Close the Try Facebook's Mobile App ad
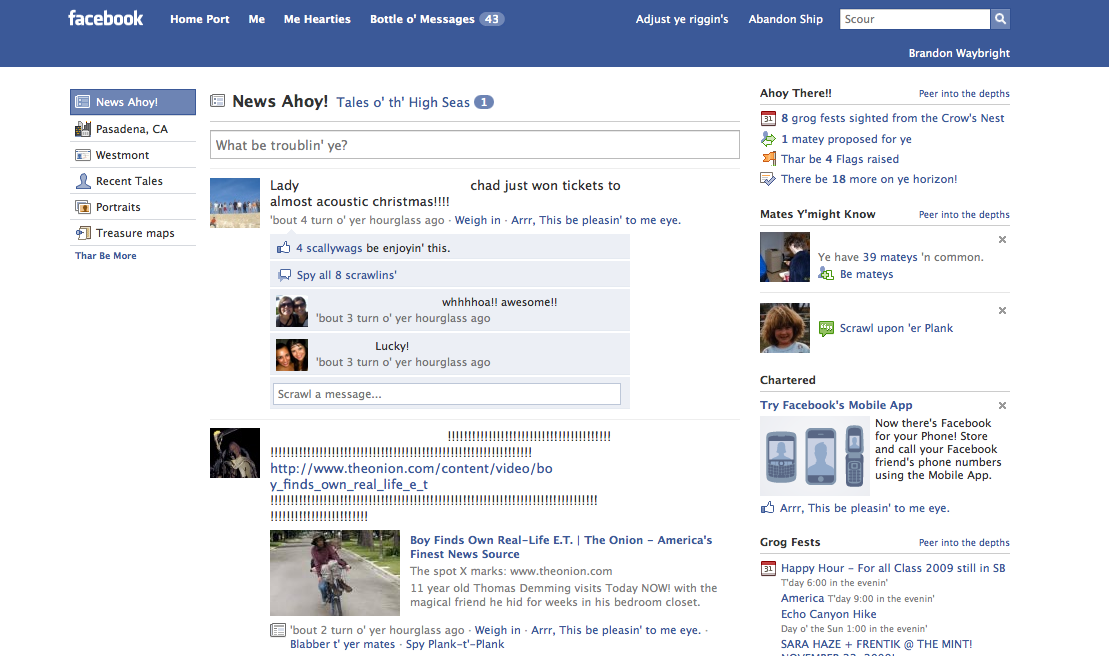Screen dimensions: 1109x656 click(x=1002, y=406)
